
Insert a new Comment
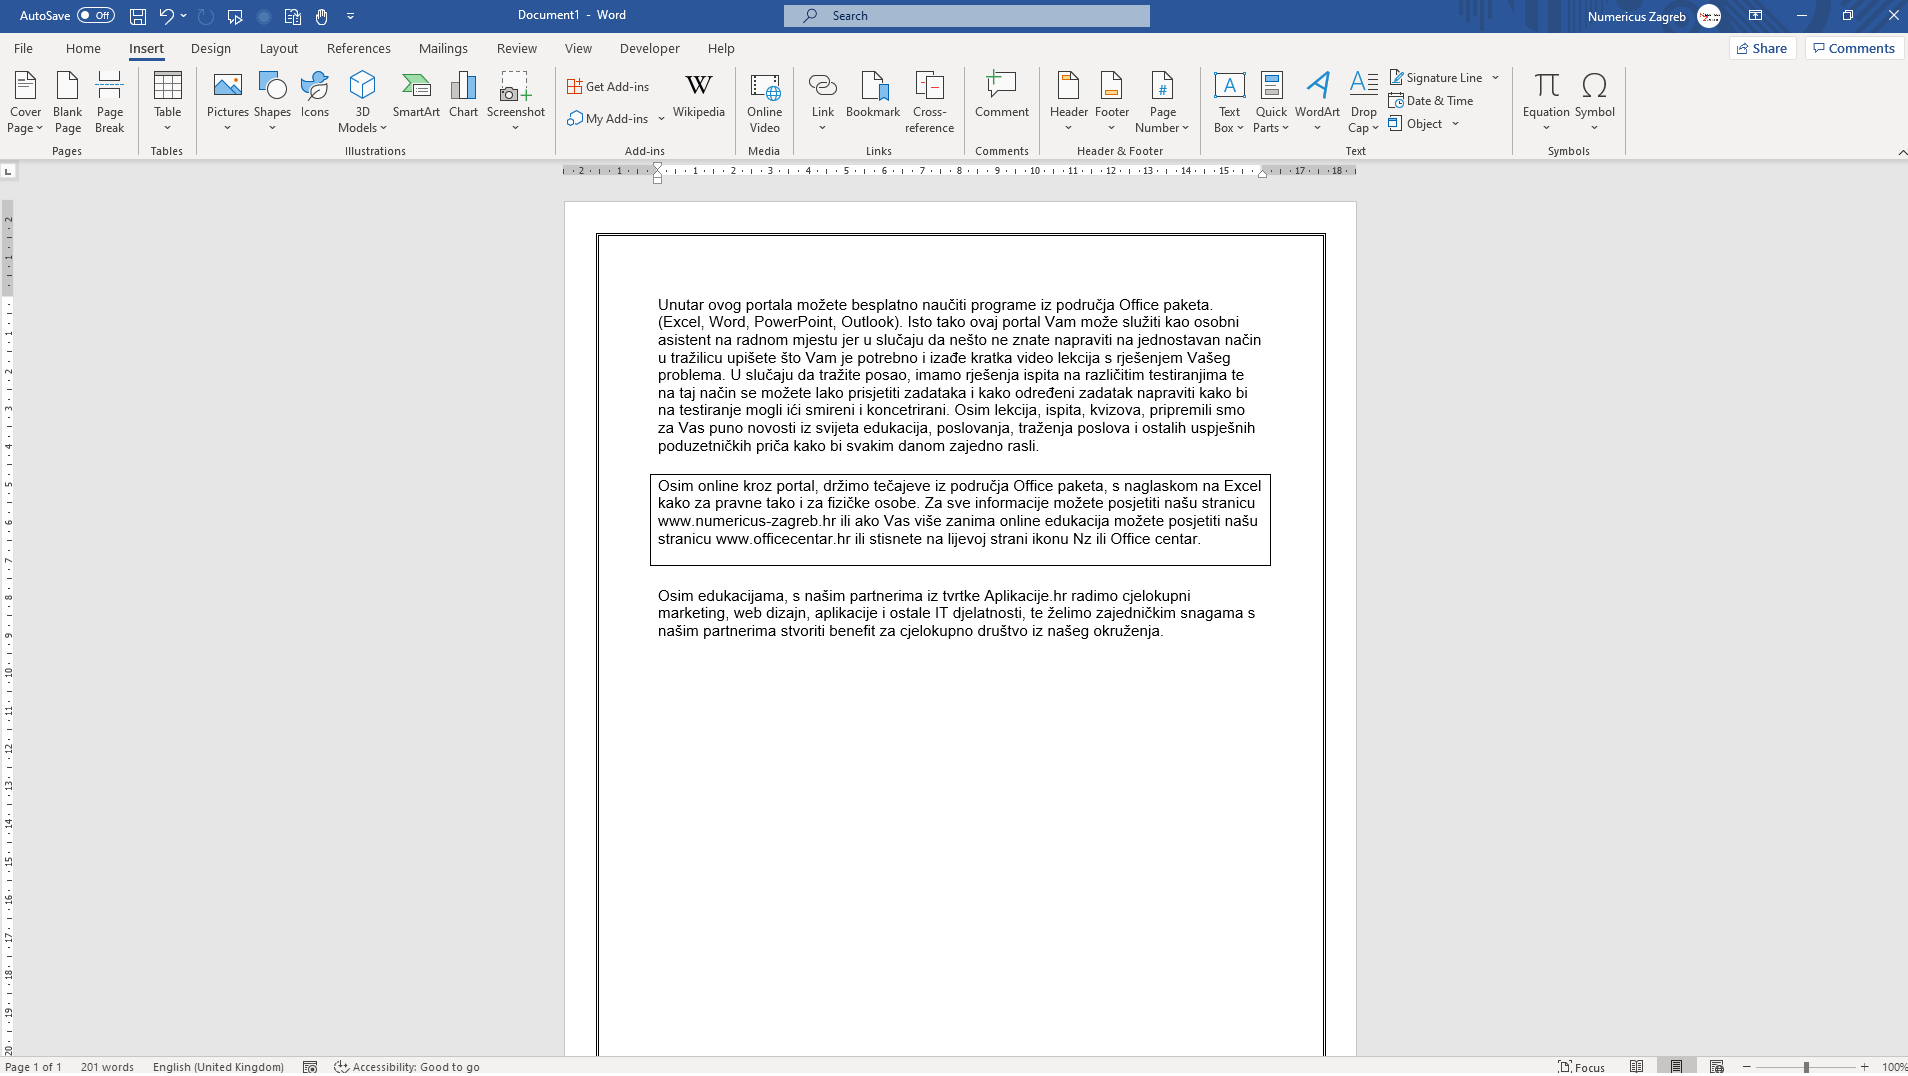[x=1001, y=96]
